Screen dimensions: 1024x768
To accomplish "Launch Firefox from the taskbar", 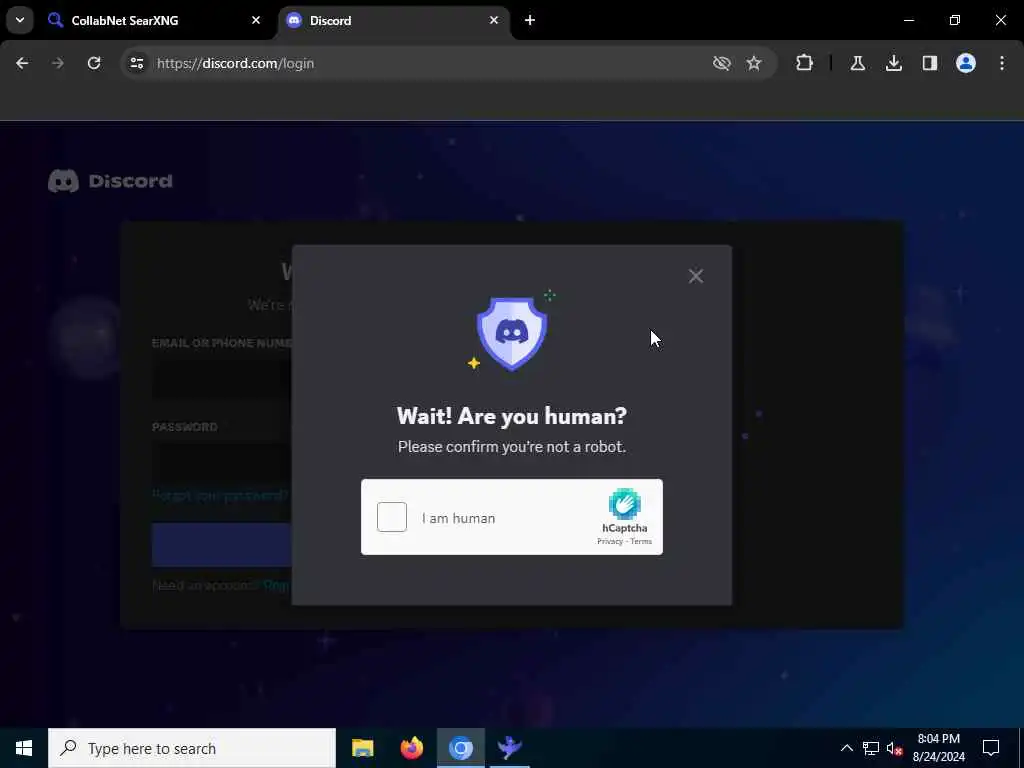I will [411, 748].
